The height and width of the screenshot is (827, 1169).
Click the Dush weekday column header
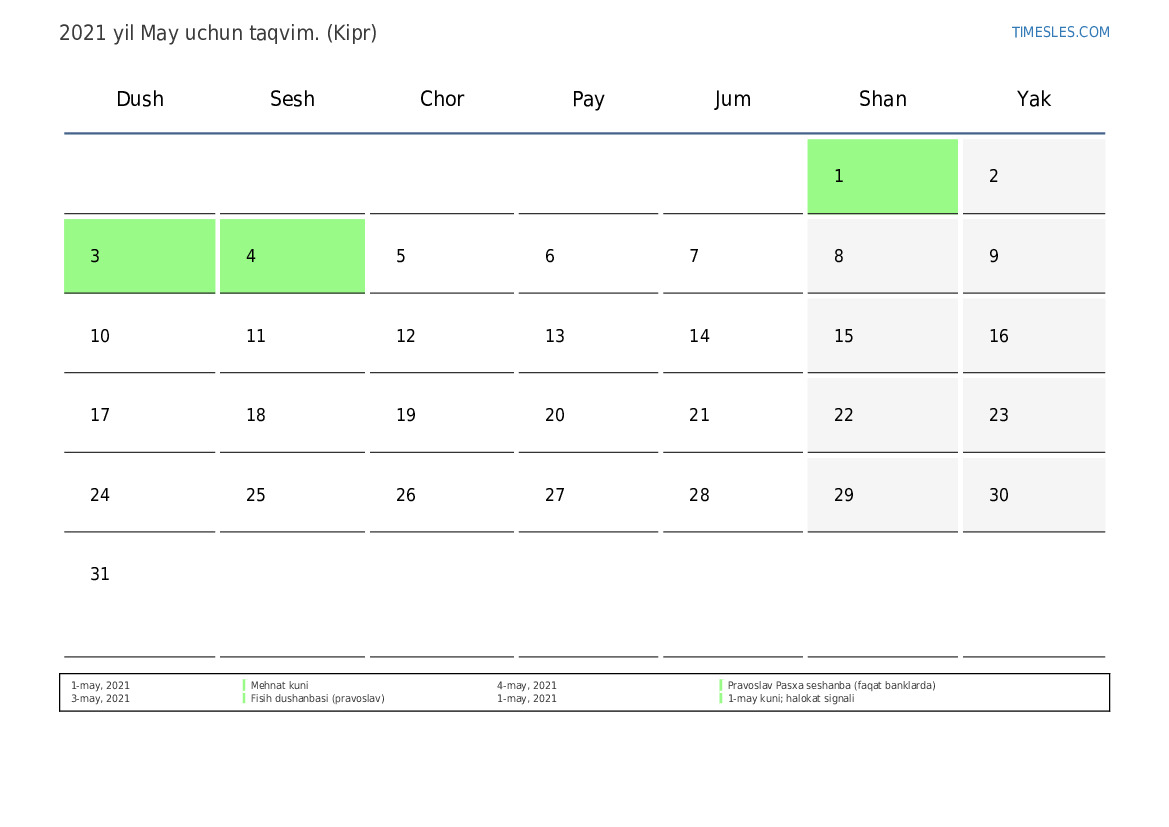[140, 99]
